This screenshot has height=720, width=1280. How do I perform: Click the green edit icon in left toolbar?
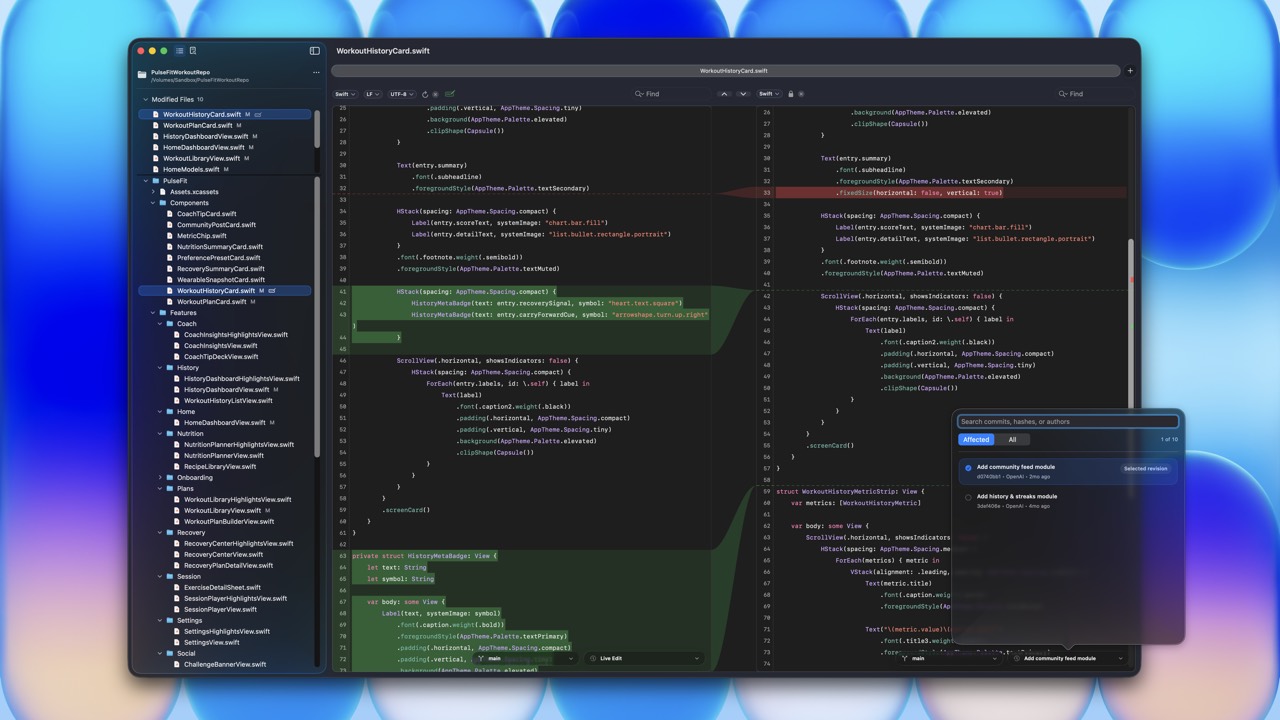pyautogui.click(x=450, y=94)
